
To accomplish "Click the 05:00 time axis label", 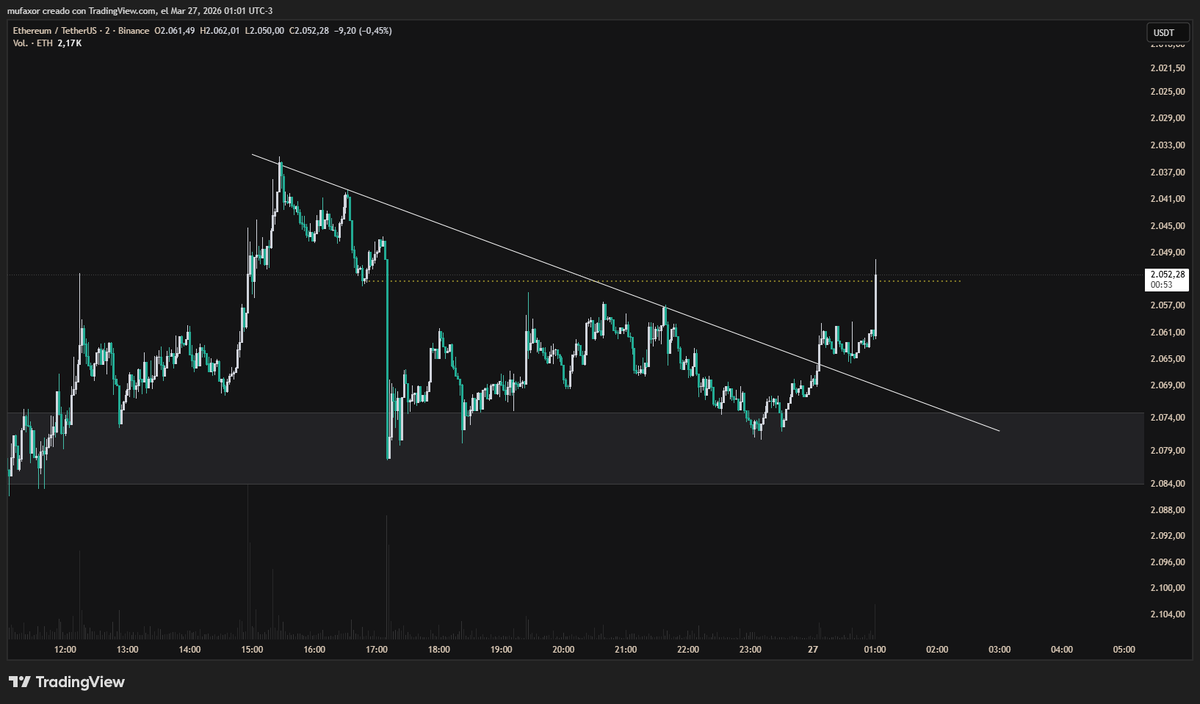I will tap(1124, 649).
